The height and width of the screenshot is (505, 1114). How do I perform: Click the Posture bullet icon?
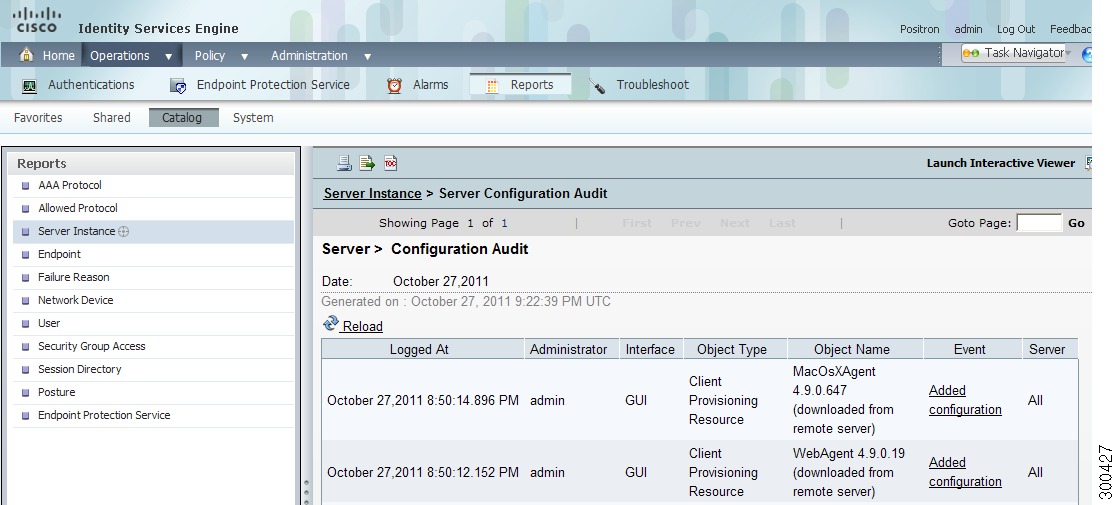coord(26,393)
